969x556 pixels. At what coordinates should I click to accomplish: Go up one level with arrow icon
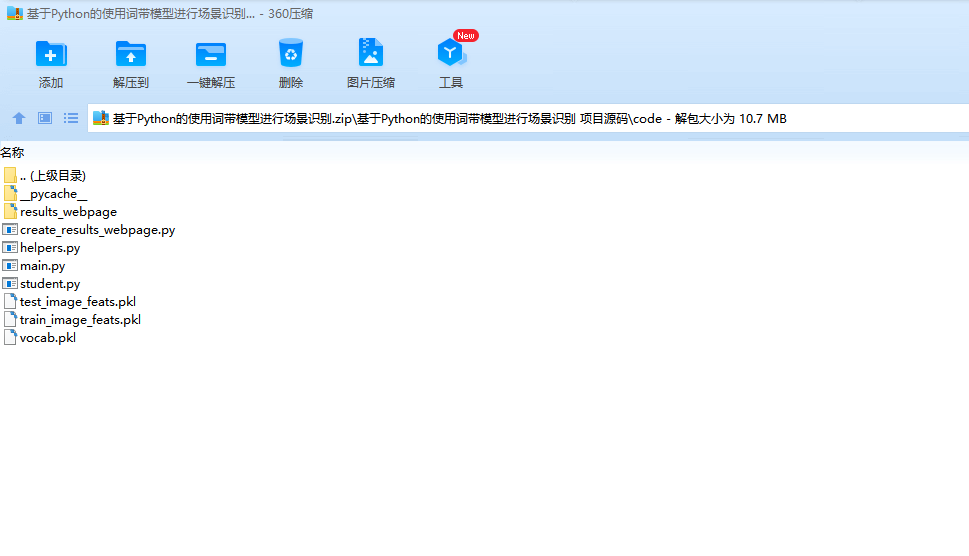pos(19,118)
